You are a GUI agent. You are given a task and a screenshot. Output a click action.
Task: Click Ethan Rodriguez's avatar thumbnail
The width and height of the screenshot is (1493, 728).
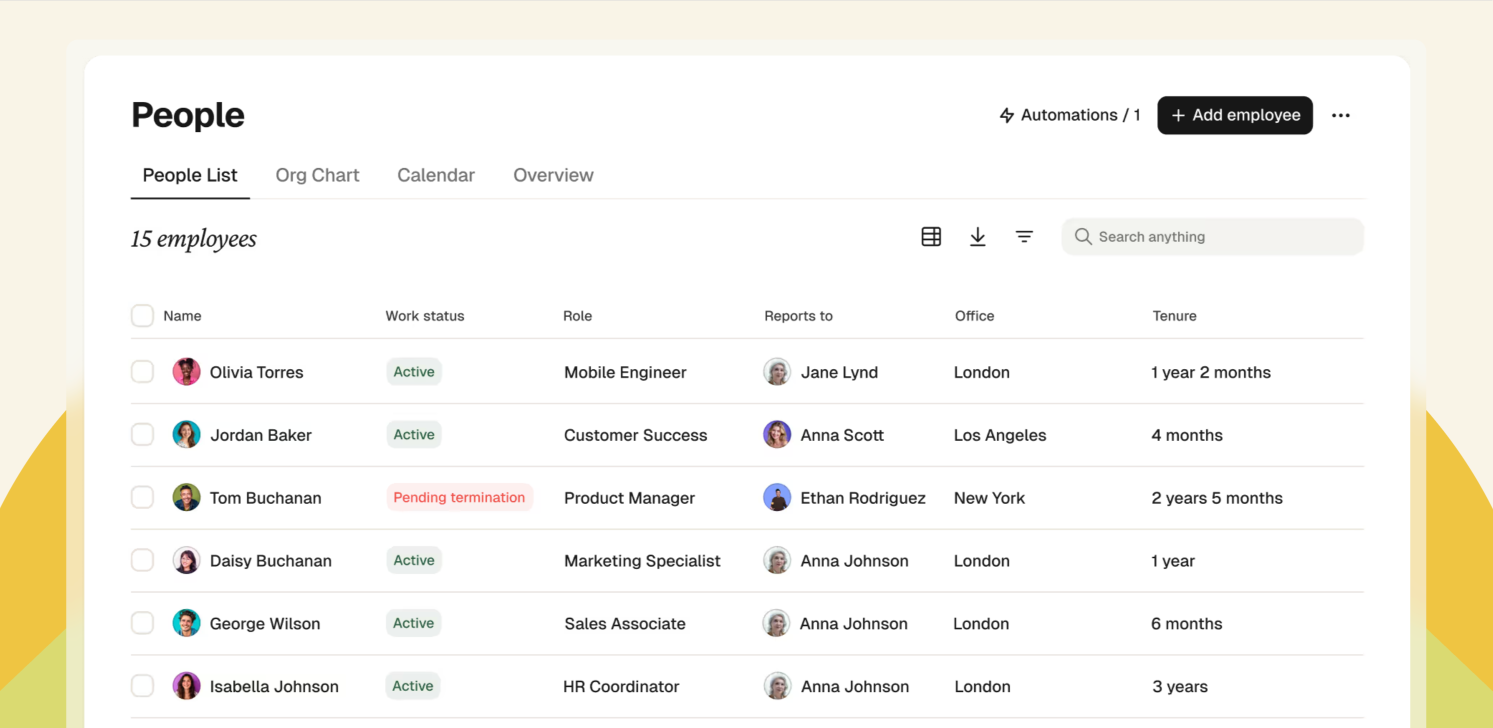point(777,497)
